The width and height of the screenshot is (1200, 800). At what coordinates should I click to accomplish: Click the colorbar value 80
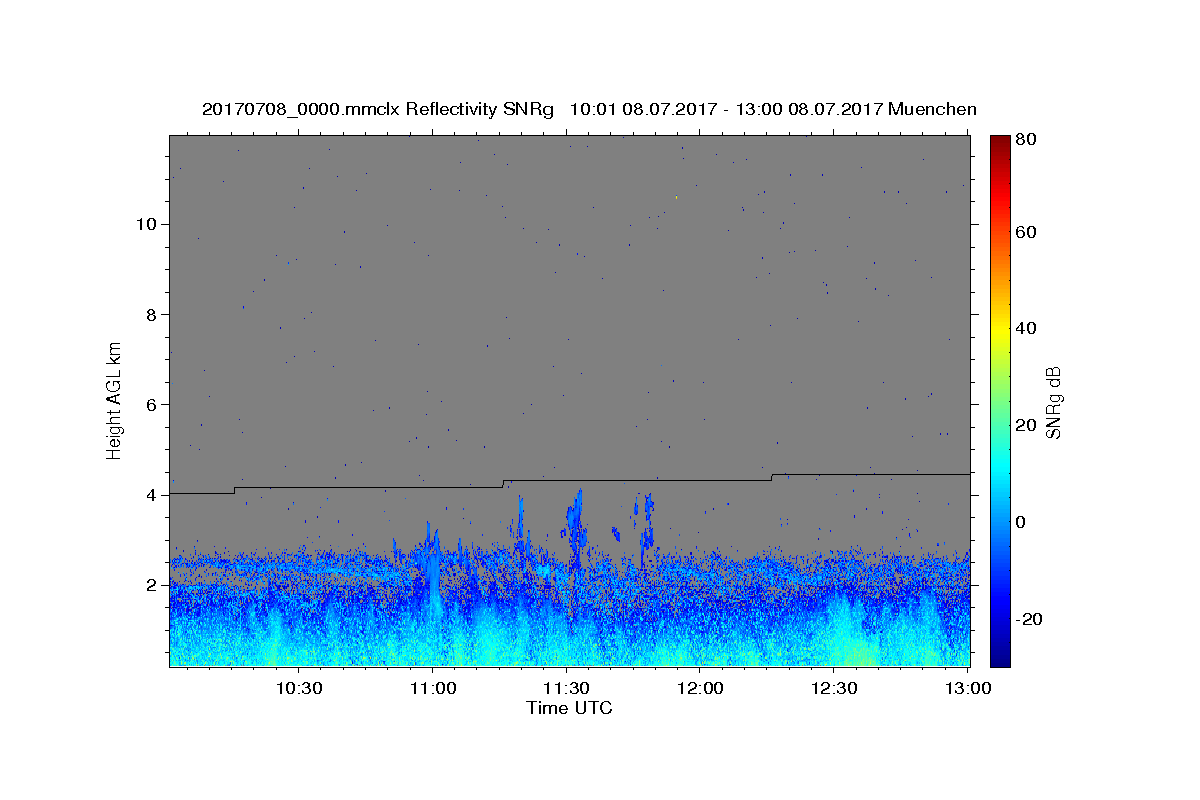[x=1028, y=140]
